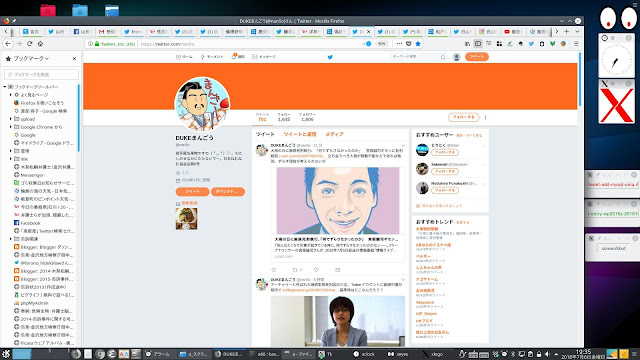Open the Firefox home page button
640x360 pixels.
(x=40, y=44)
